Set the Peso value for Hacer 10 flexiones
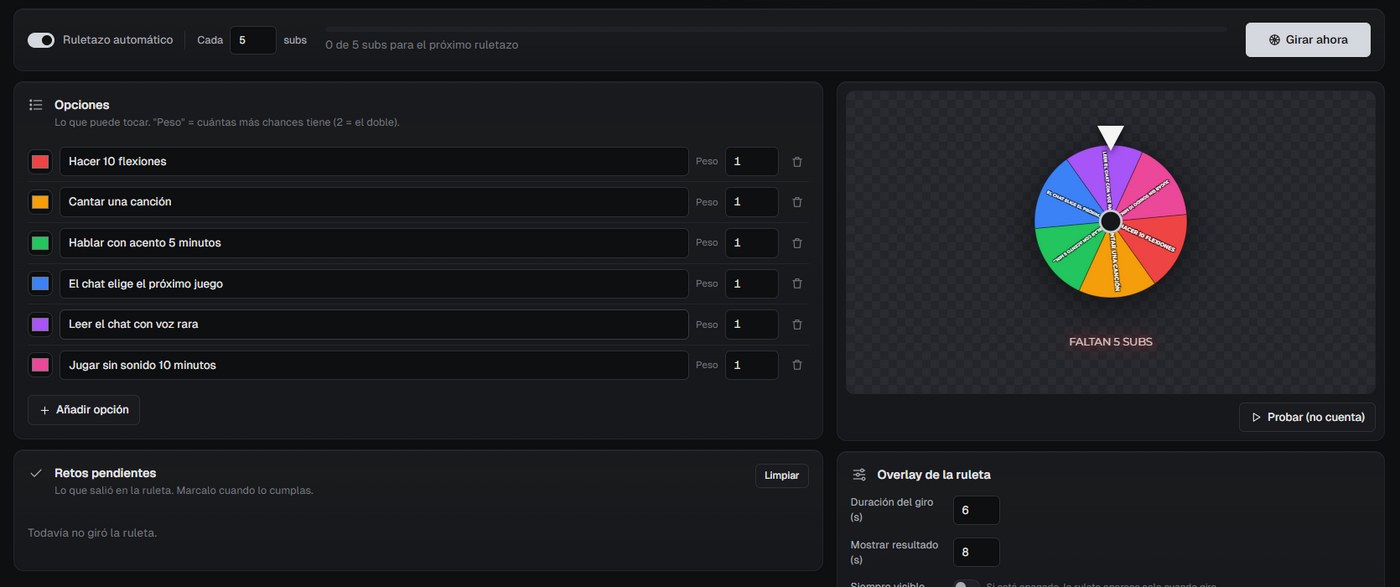Screen dimensions: 1400x587 (x=752, y=161)
